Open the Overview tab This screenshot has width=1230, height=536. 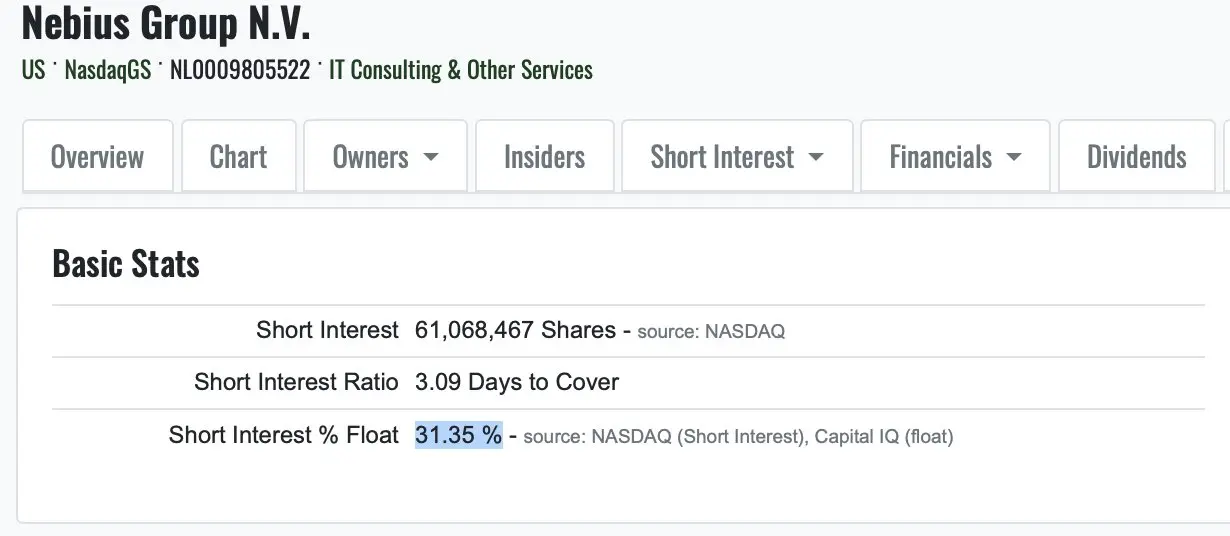97,156
